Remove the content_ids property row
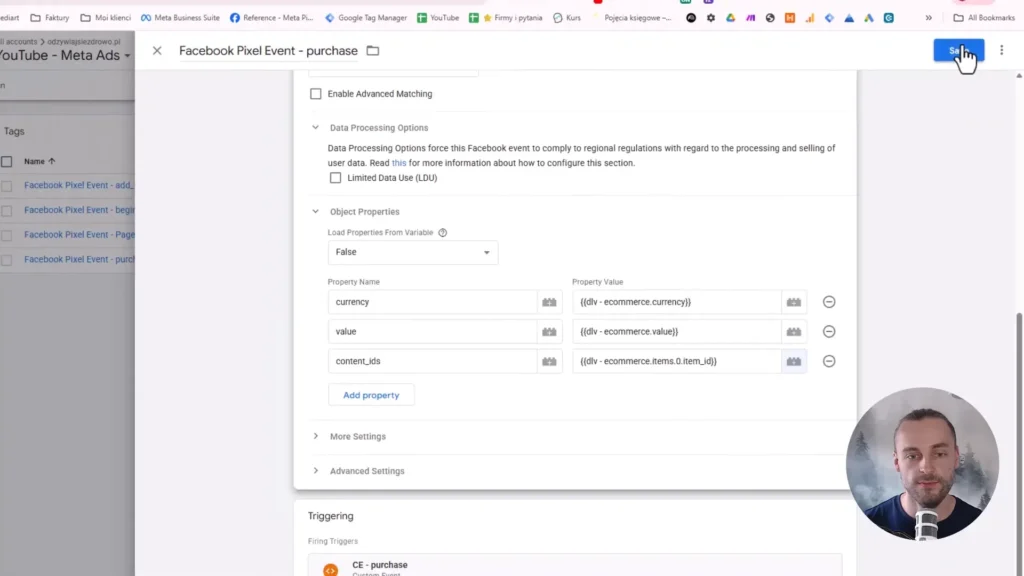 pos(829,361)
